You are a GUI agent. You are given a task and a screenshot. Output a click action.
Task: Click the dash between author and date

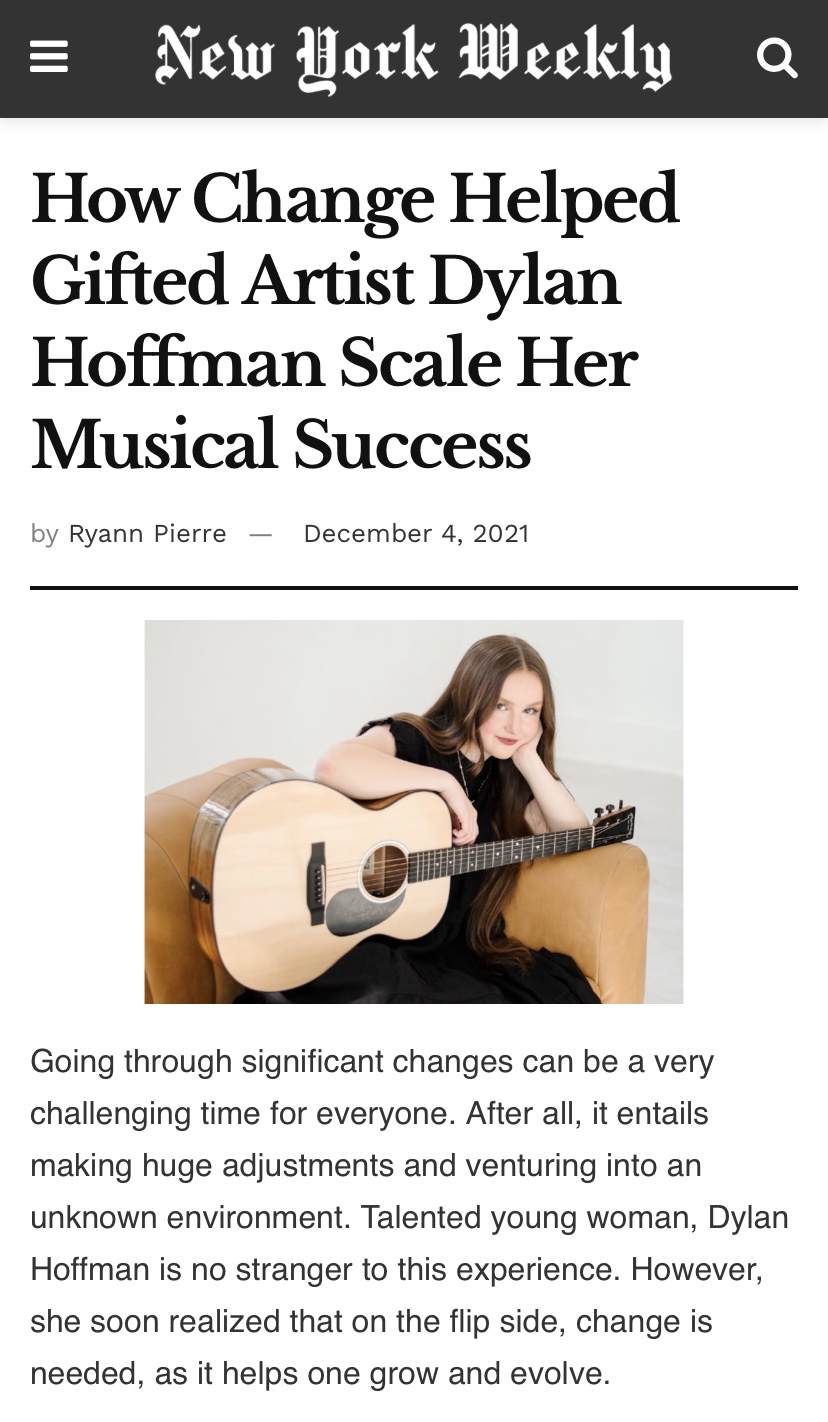261,534
